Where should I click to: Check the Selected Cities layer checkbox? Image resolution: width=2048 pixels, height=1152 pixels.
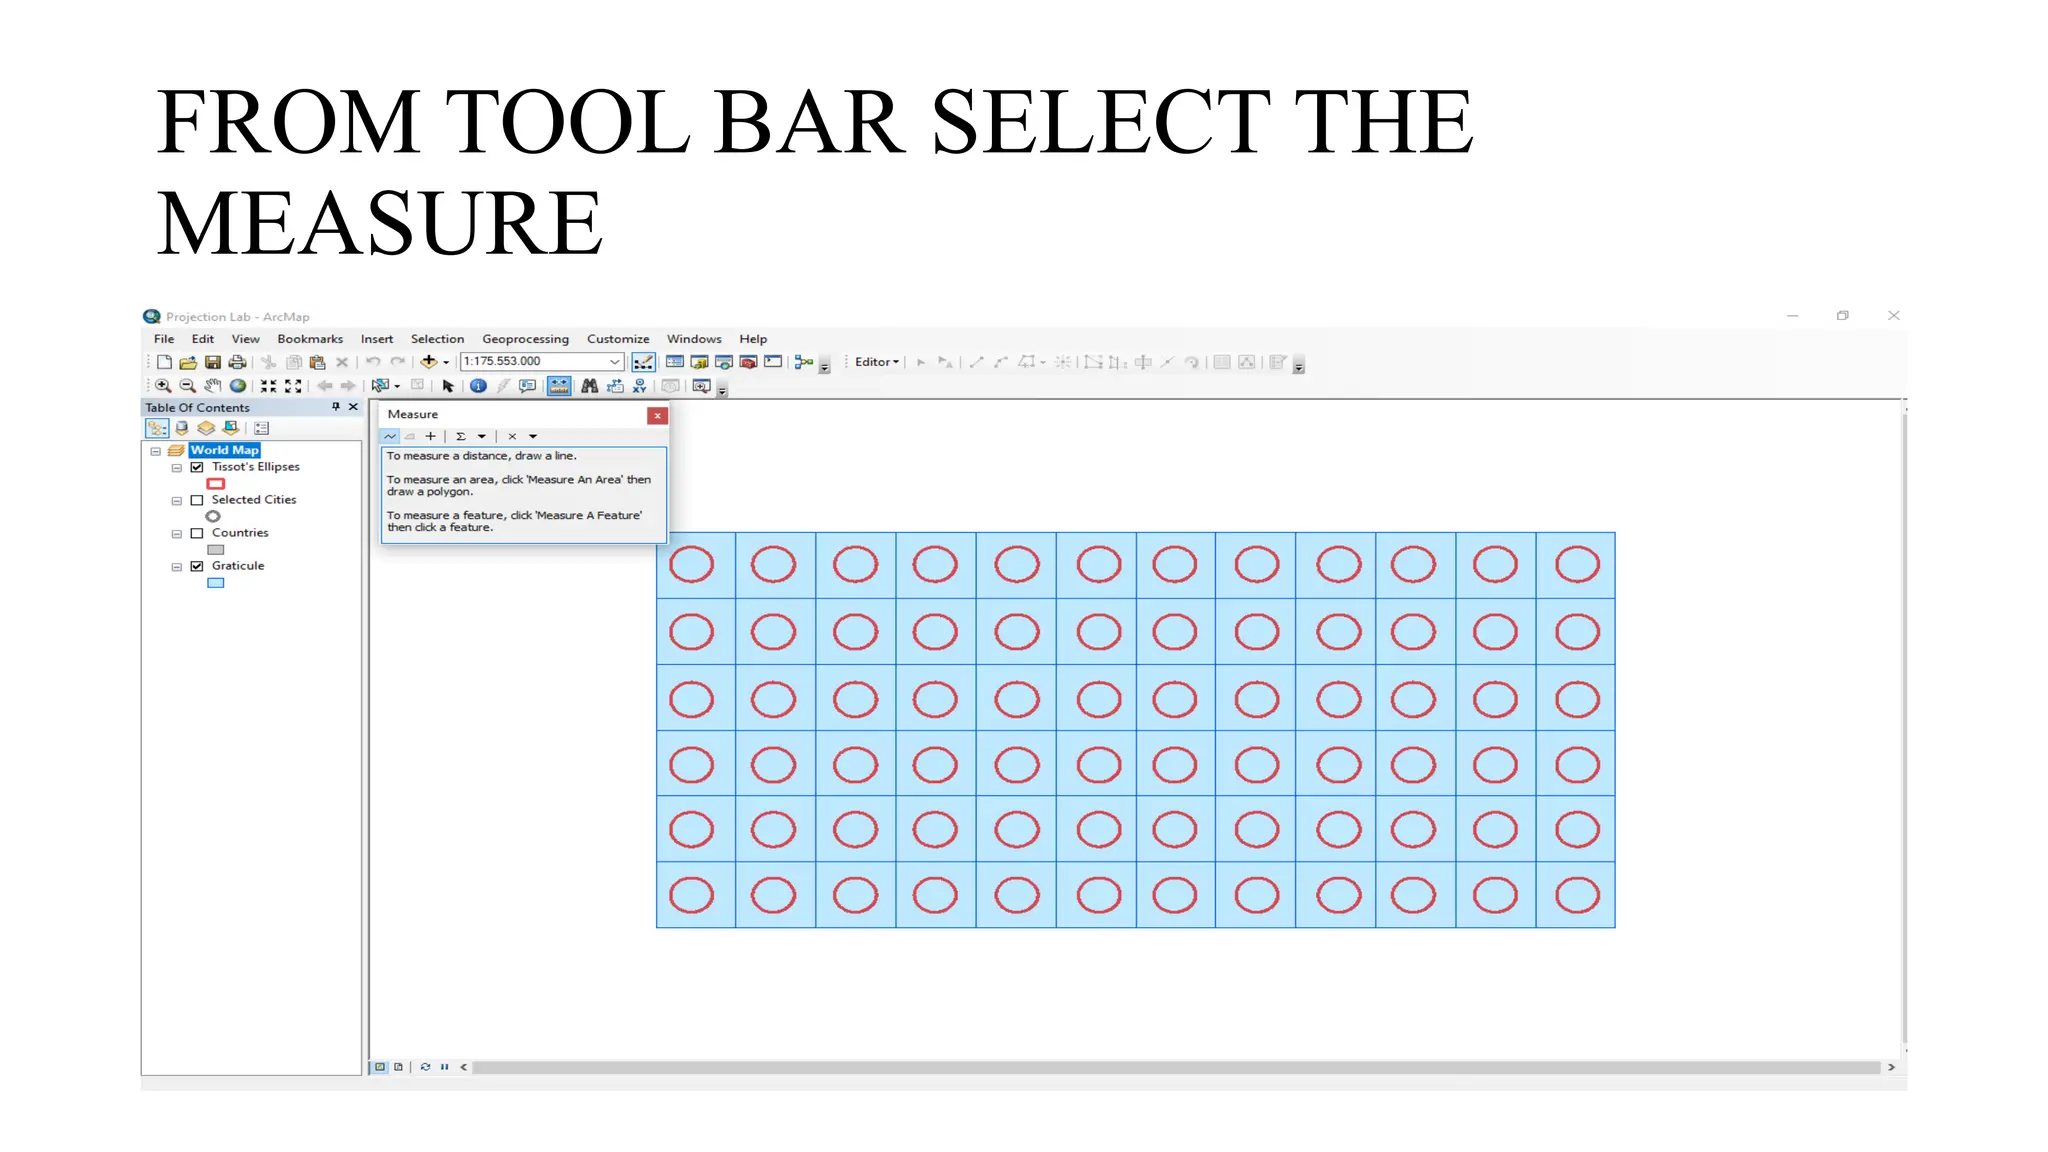click(197, 500)
